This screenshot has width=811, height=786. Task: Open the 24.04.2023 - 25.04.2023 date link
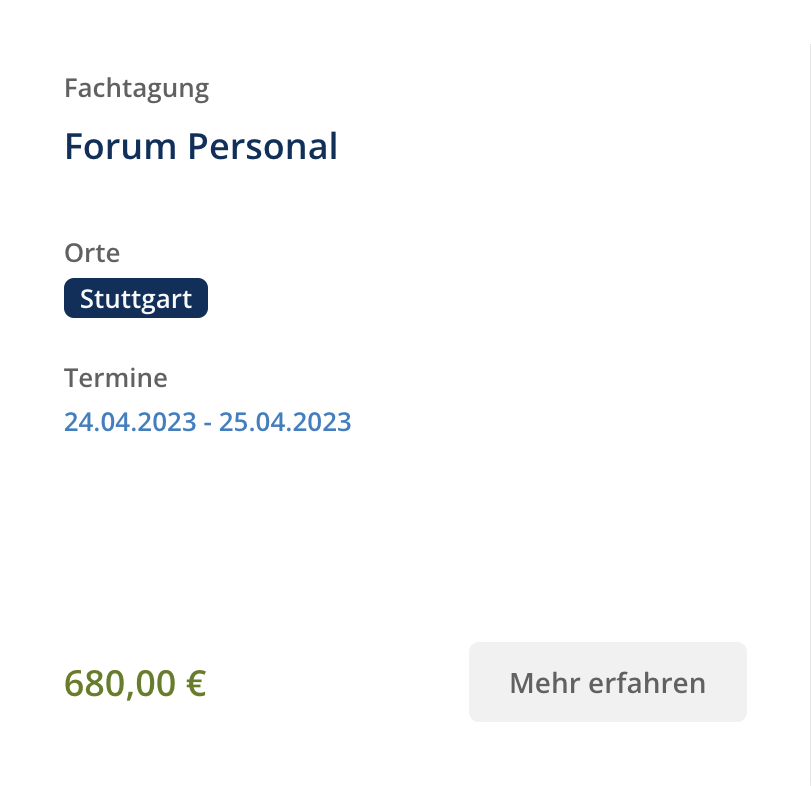[x=207, y=422]
